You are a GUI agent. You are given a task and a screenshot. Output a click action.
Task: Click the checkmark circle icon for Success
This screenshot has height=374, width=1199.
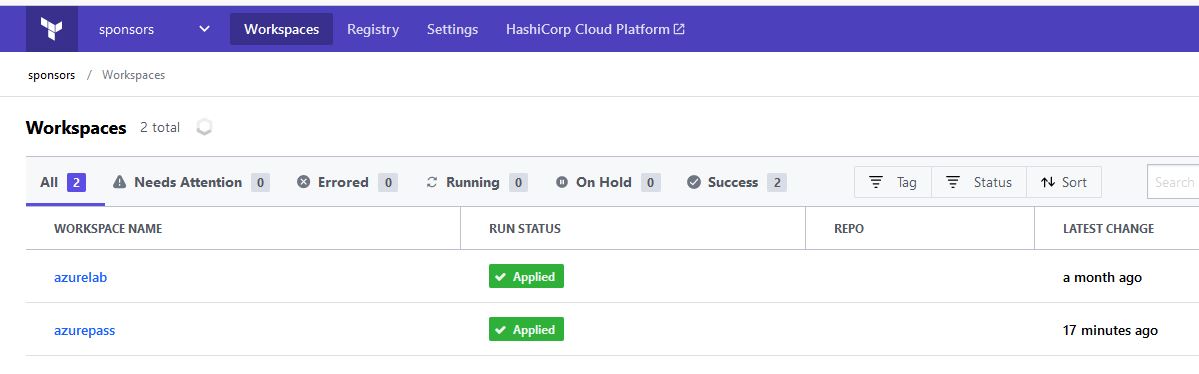[x=694, y=182]
